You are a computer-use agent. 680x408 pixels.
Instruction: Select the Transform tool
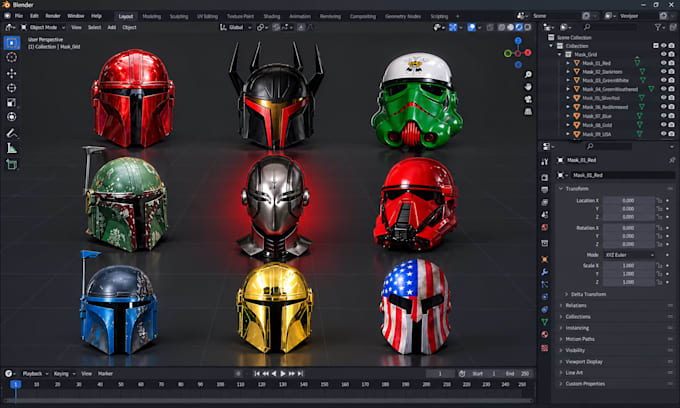click(12, 117)
